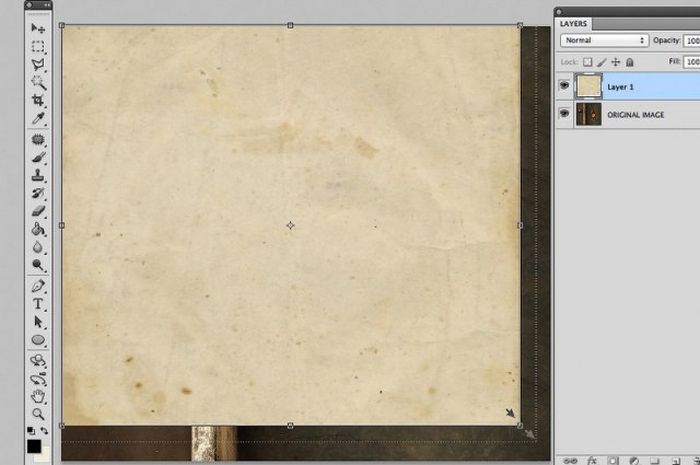
Task: Select the ORIGINAL IMAGE layer
Action: coord(640,115)
